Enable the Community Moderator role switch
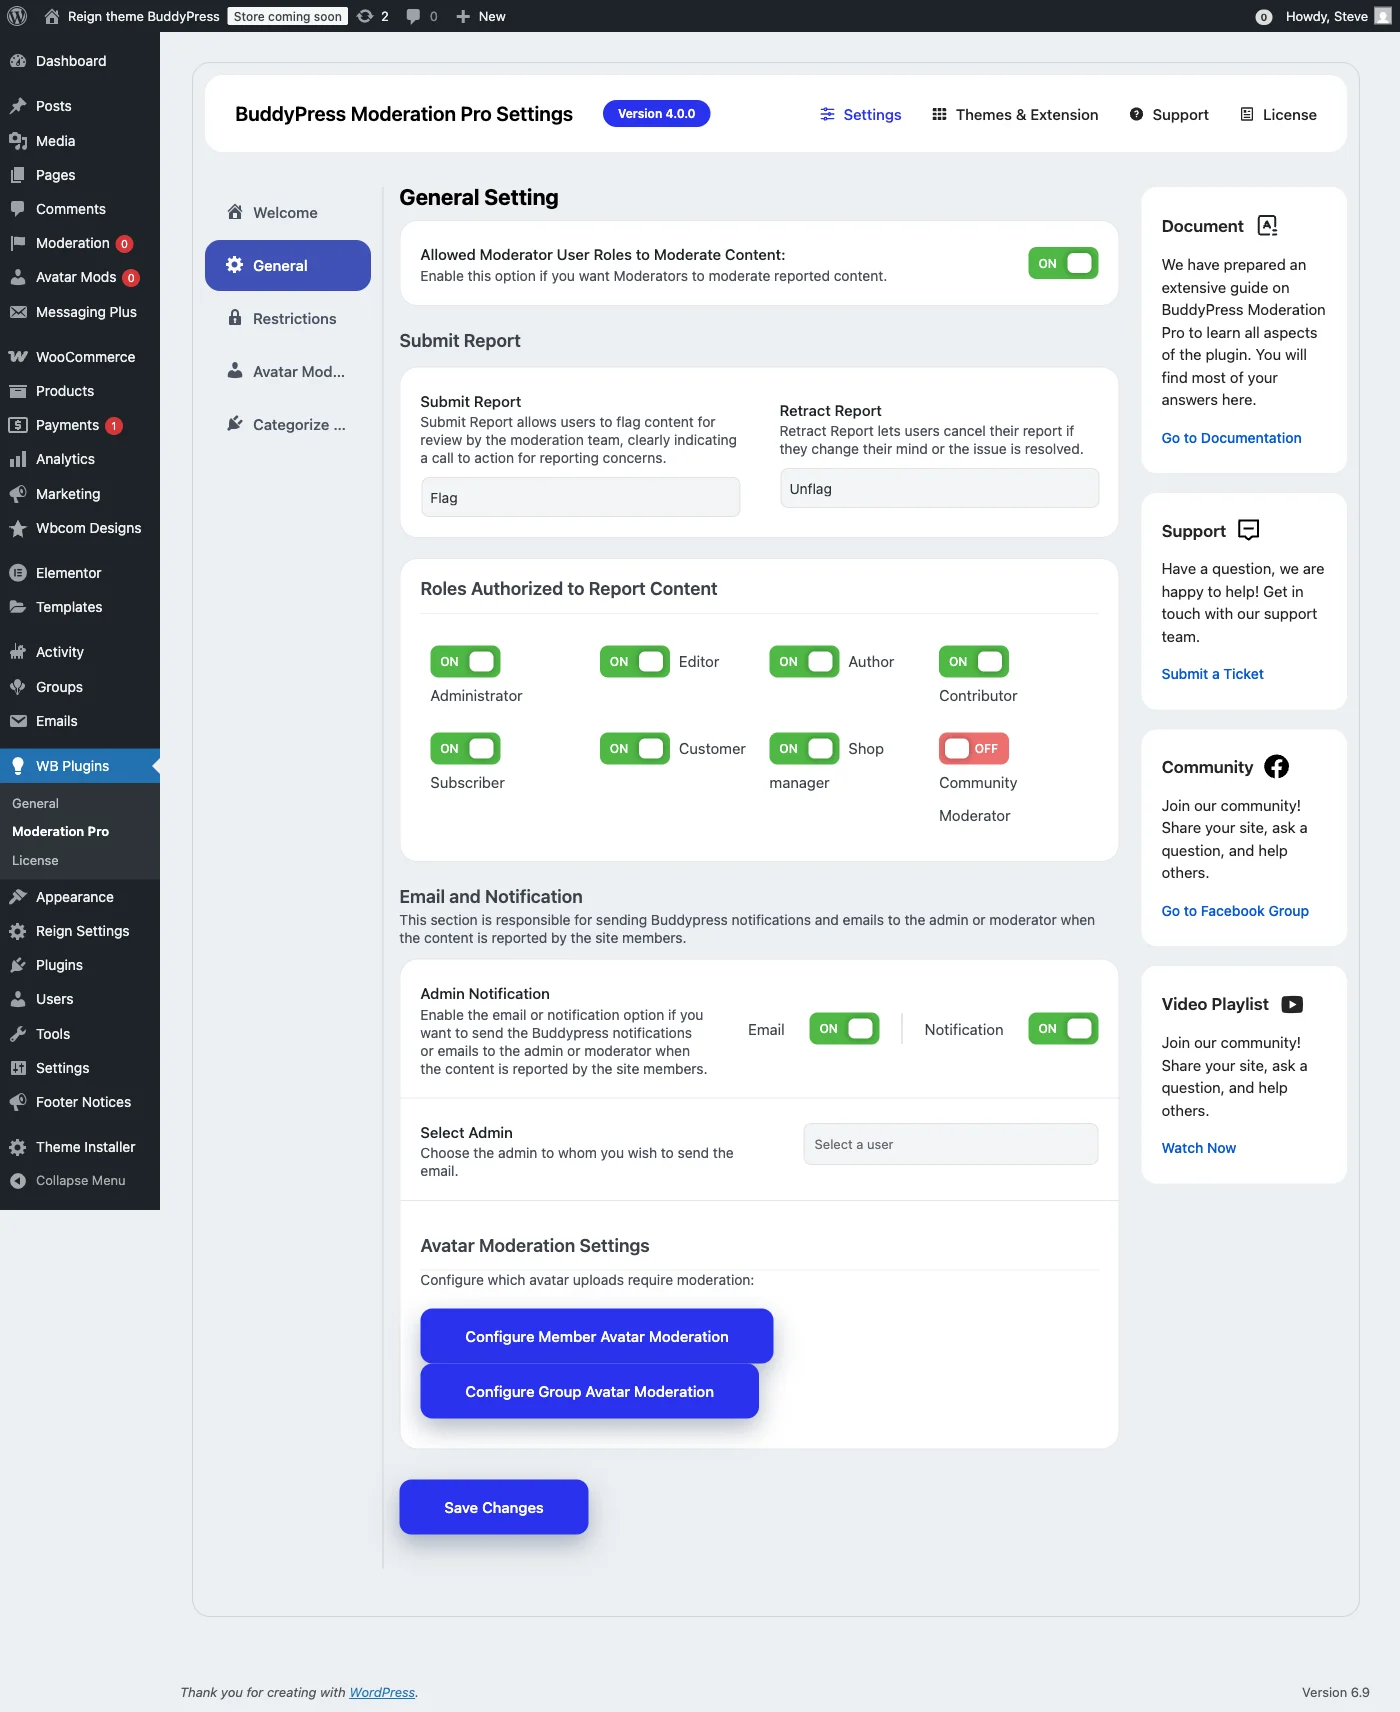This screenshot has height=1712, width=1400. pos(974,748)
